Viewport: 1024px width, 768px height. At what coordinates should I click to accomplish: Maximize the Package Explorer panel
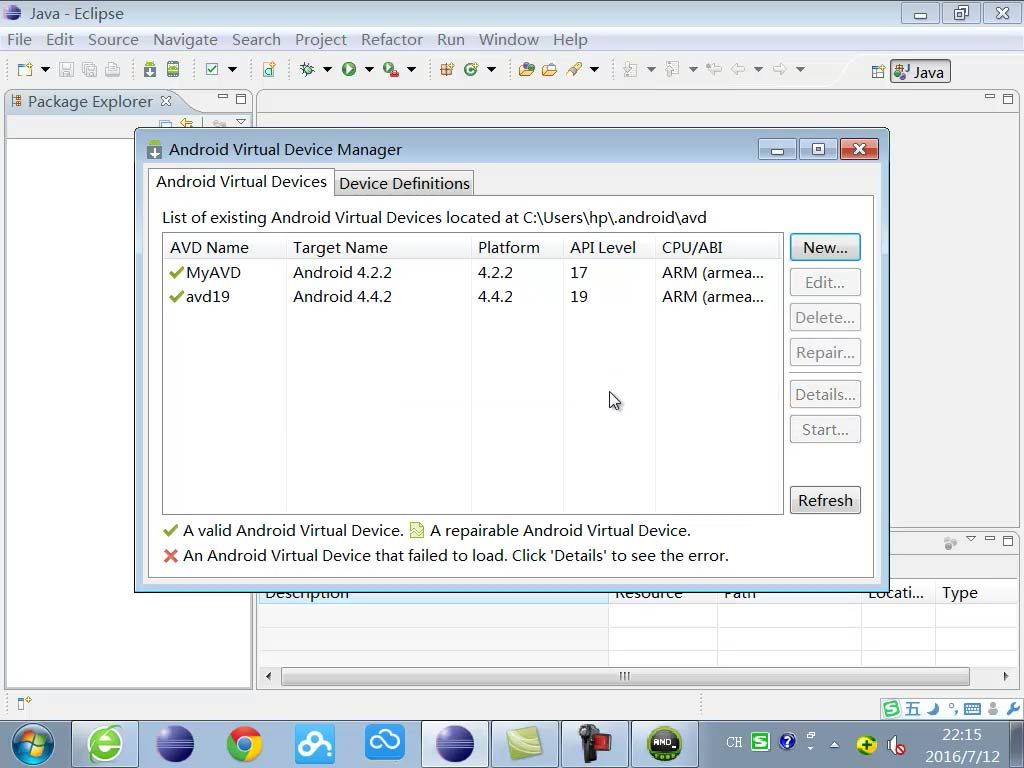pyautogui.click(x=241, y=99)
